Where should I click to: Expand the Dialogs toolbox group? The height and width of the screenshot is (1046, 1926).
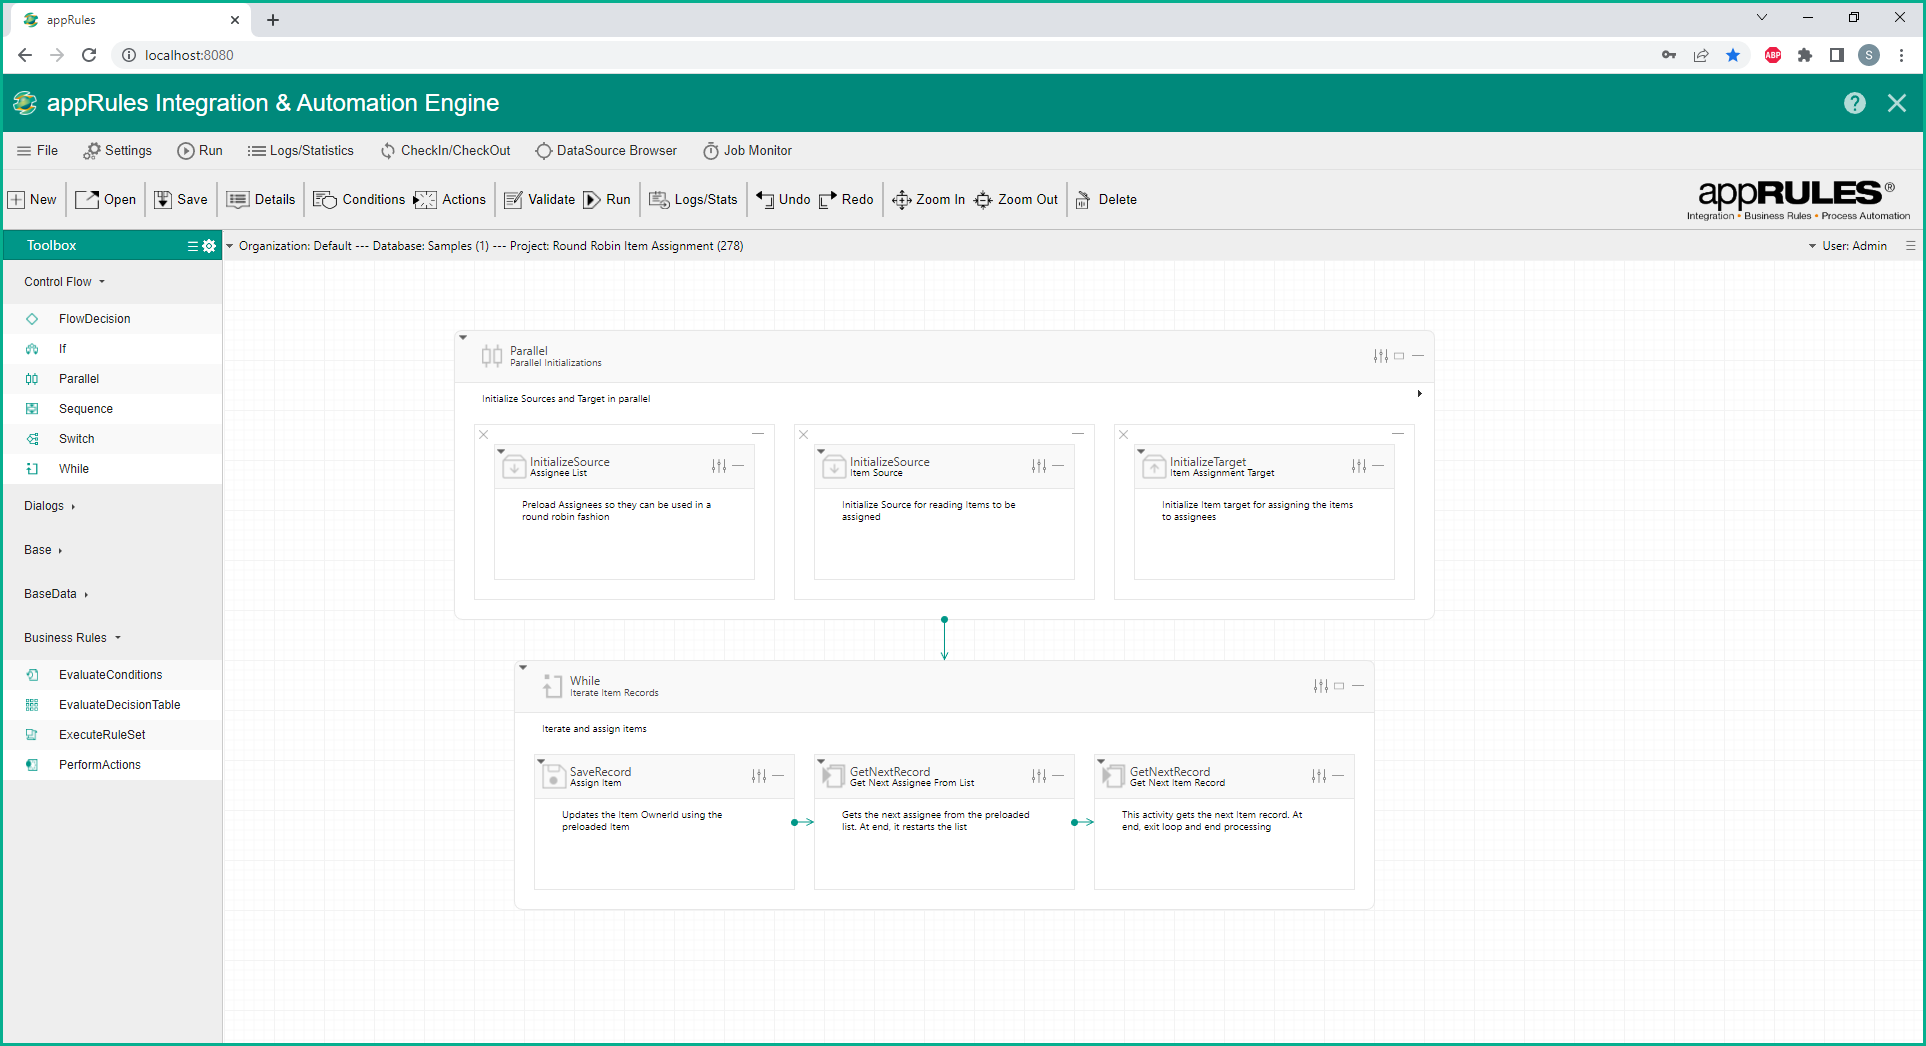[x=50, y=506]
